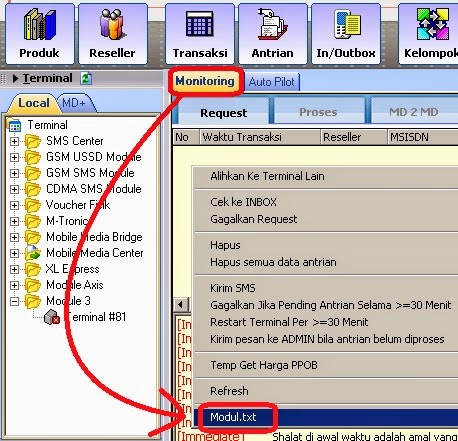
Task: Choose Hapus from context menu
Action: coord(326,245)
